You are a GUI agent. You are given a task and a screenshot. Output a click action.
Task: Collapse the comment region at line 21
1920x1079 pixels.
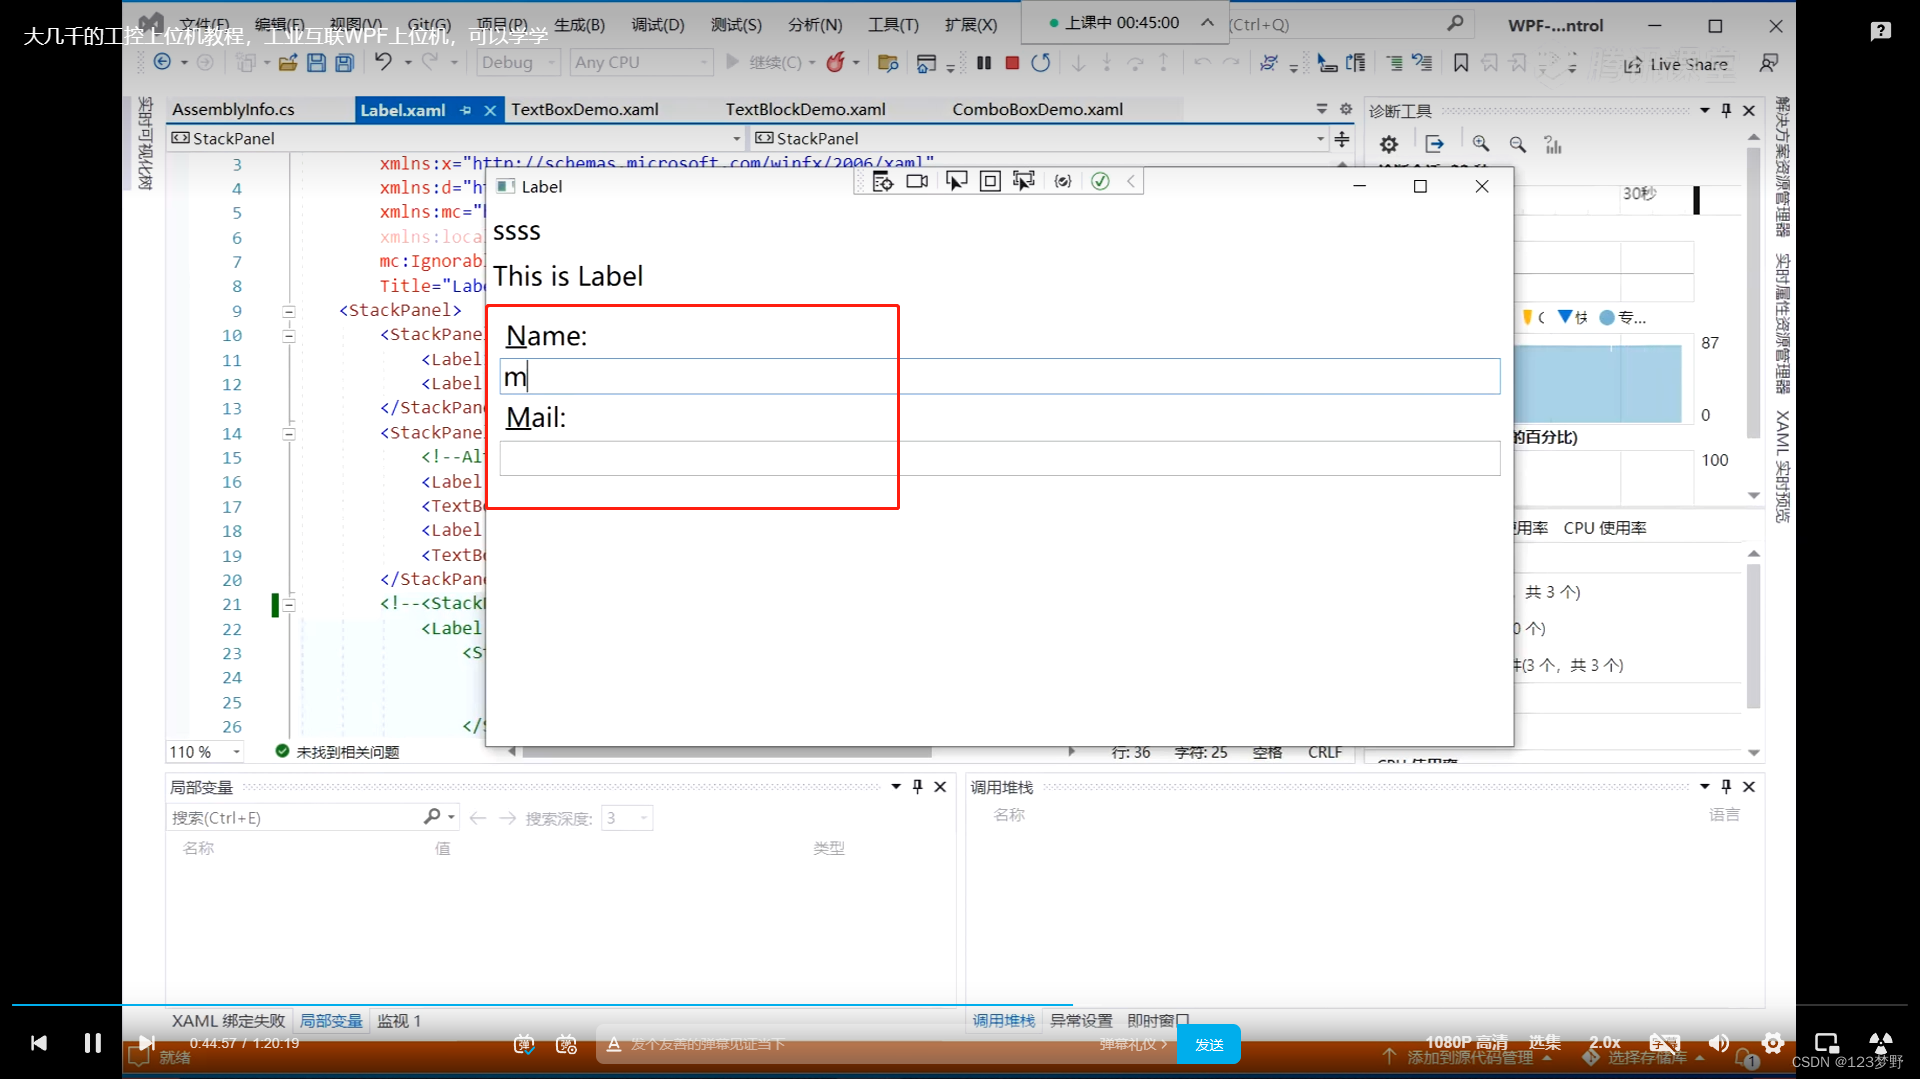tap(289, 605)
